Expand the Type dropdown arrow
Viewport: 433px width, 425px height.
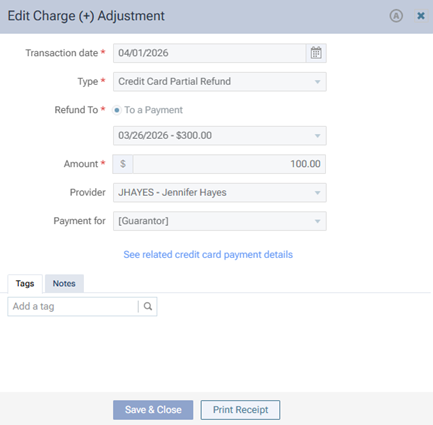[317, 82]
